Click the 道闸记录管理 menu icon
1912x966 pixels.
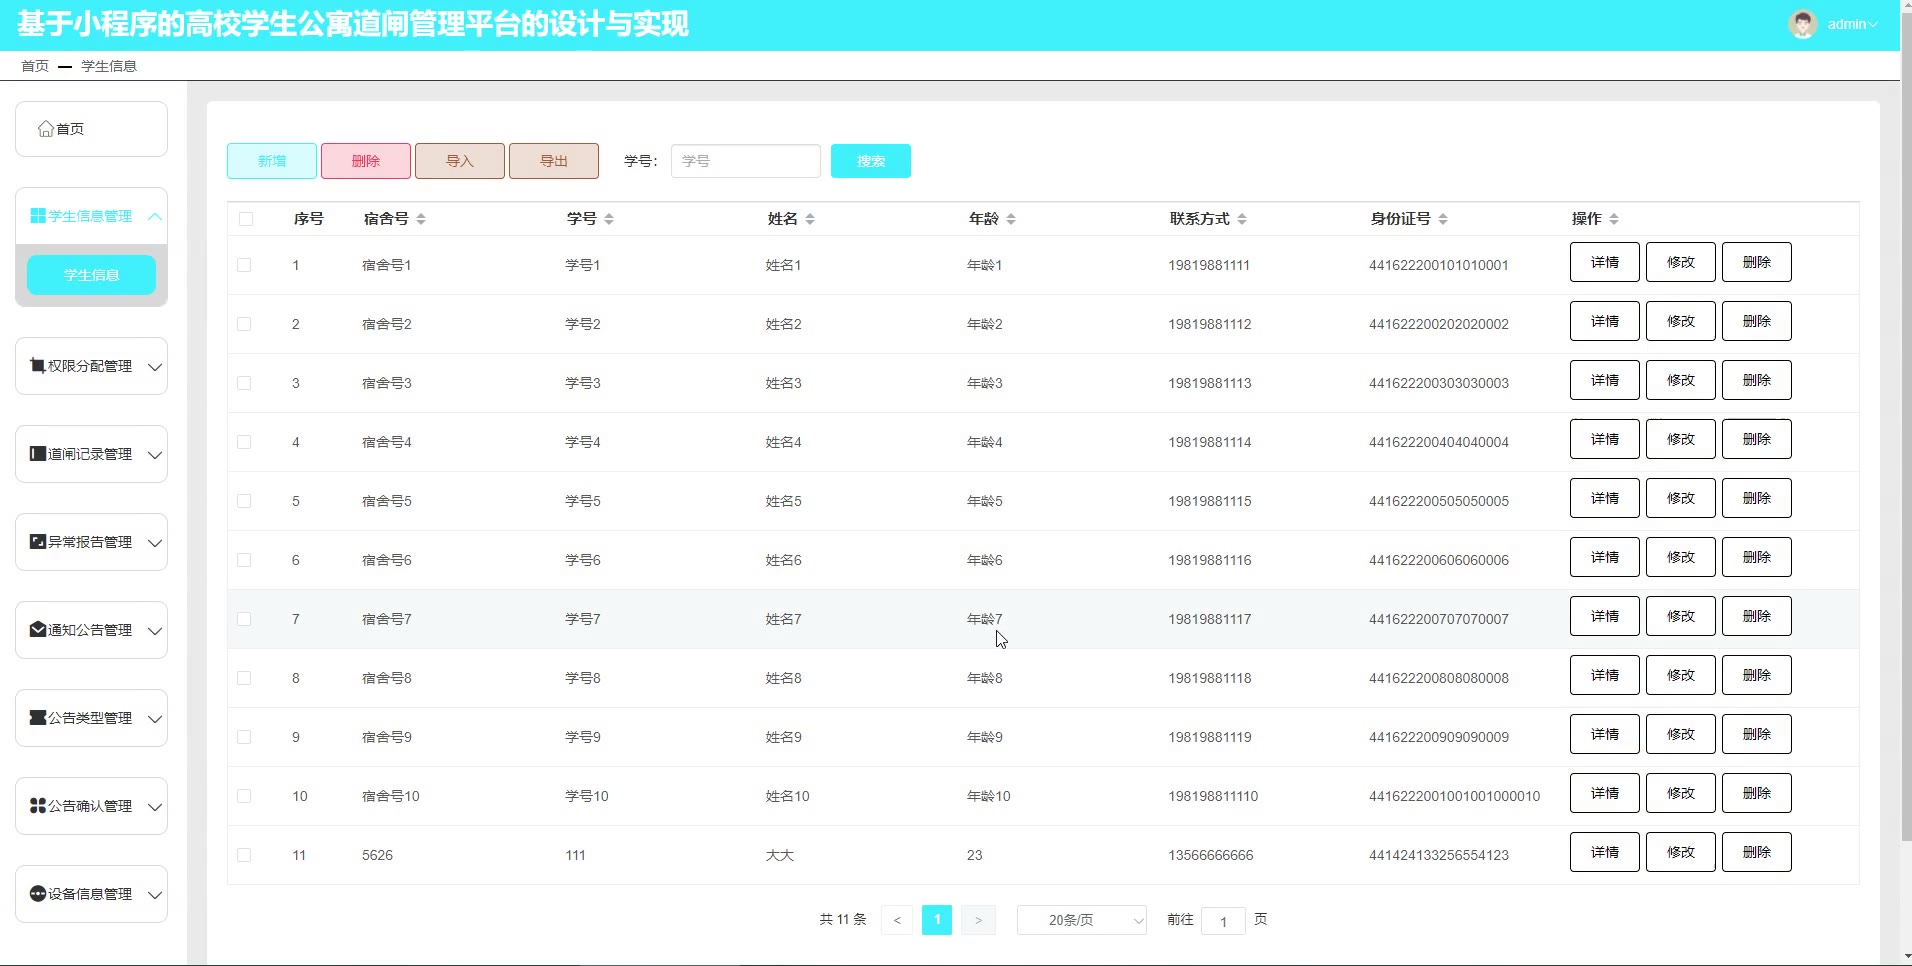[38, 454]
